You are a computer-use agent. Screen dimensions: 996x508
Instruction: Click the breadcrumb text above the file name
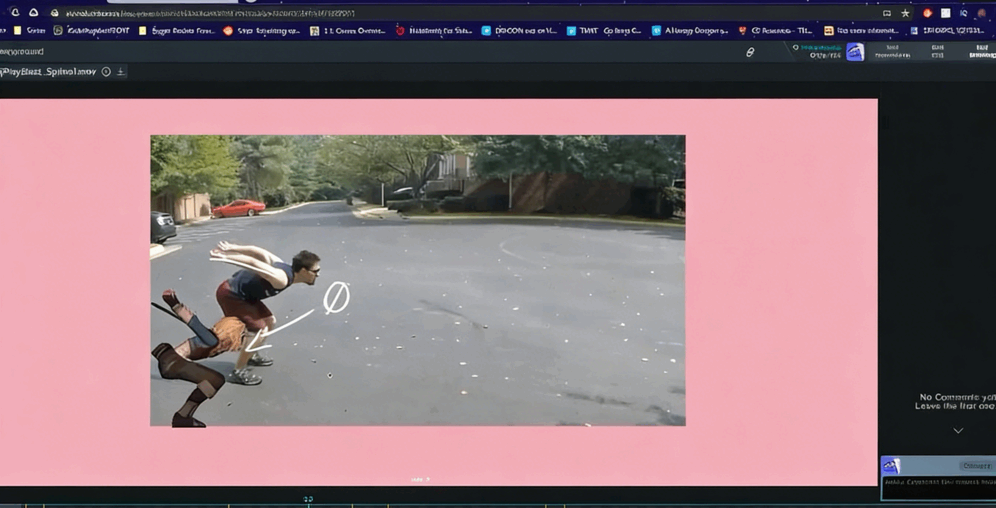coord(22,51)
